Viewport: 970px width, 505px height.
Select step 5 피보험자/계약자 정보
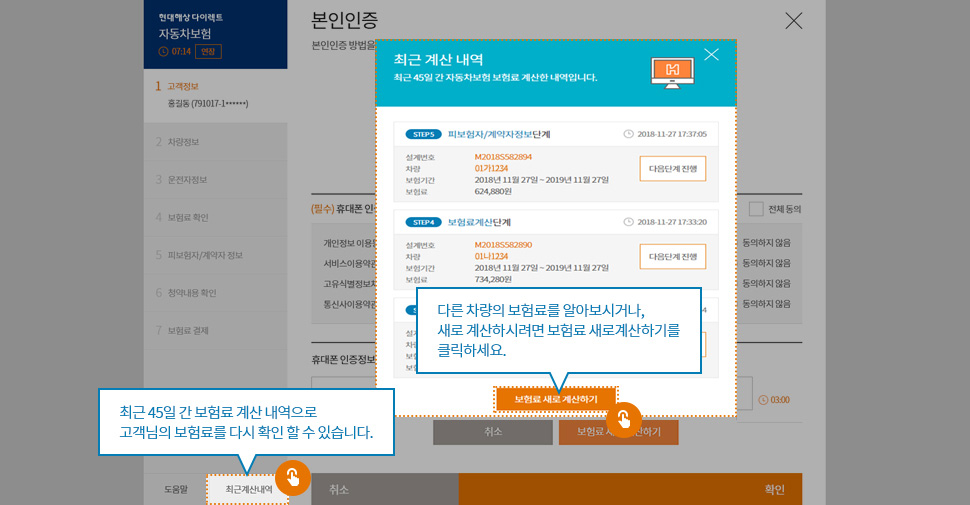[x=215, y=255]
